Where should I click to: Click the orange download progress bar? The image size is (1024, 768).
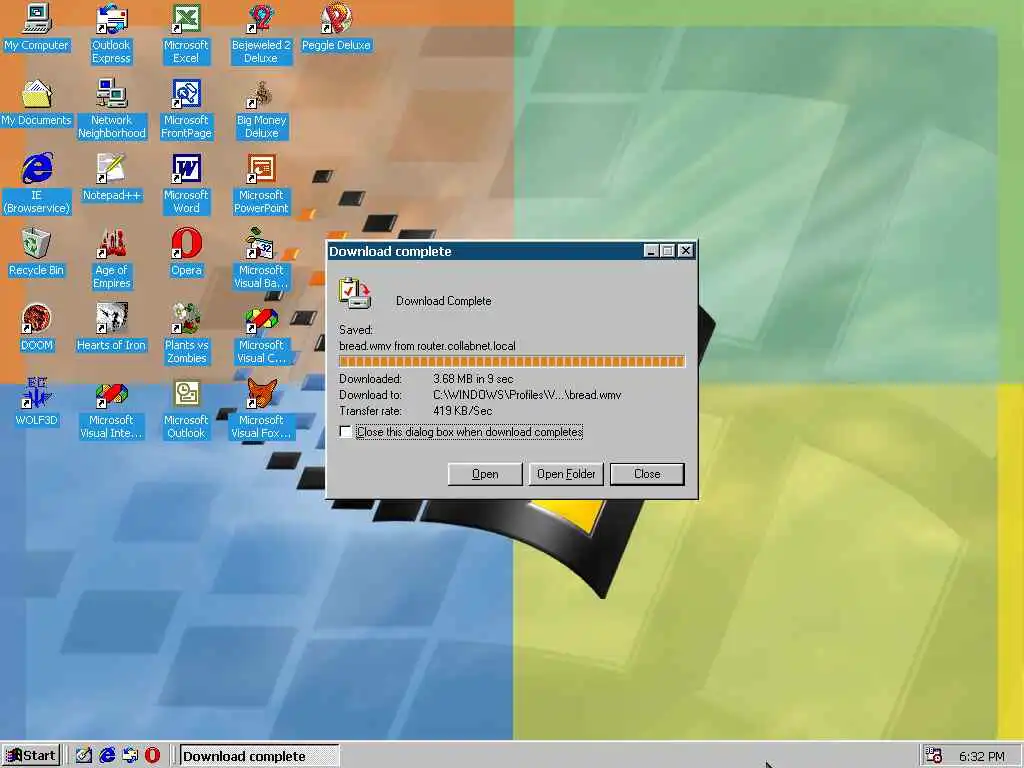pos(511,362)
